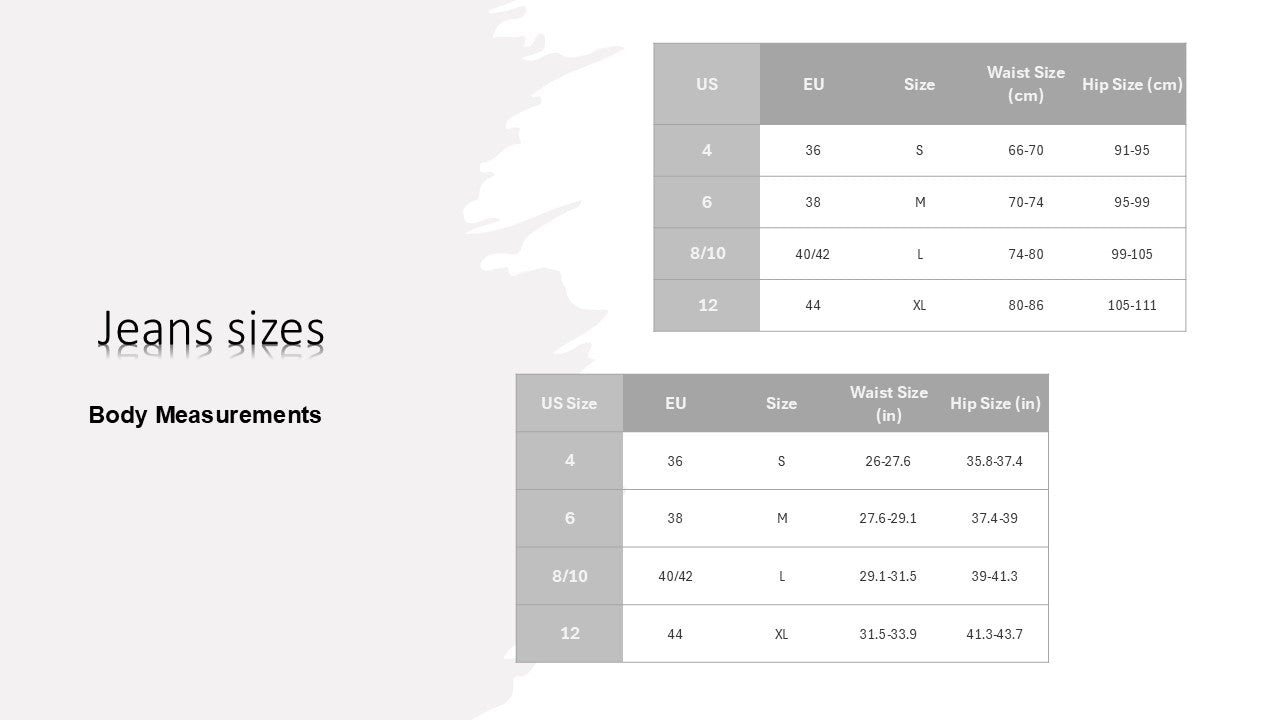Image resolution: width=1280 pixels, height=720 pixels.
Task: Click the "Jeans sizes" title text
Action: (x=211, y=329)
